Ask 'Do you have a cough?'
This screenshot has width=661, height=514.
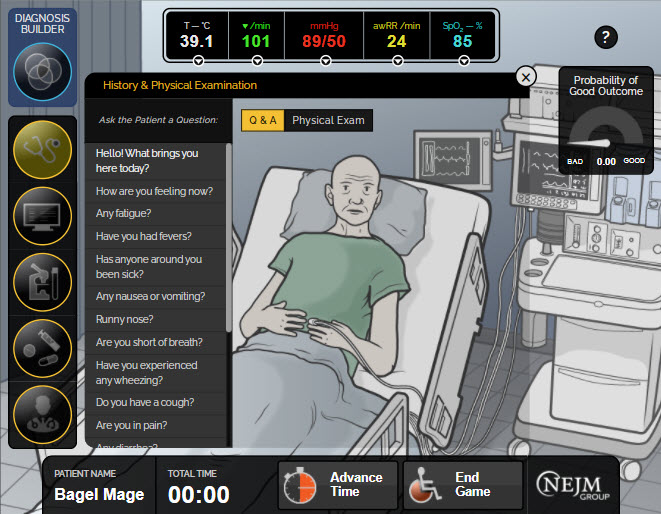pos(156,403)
